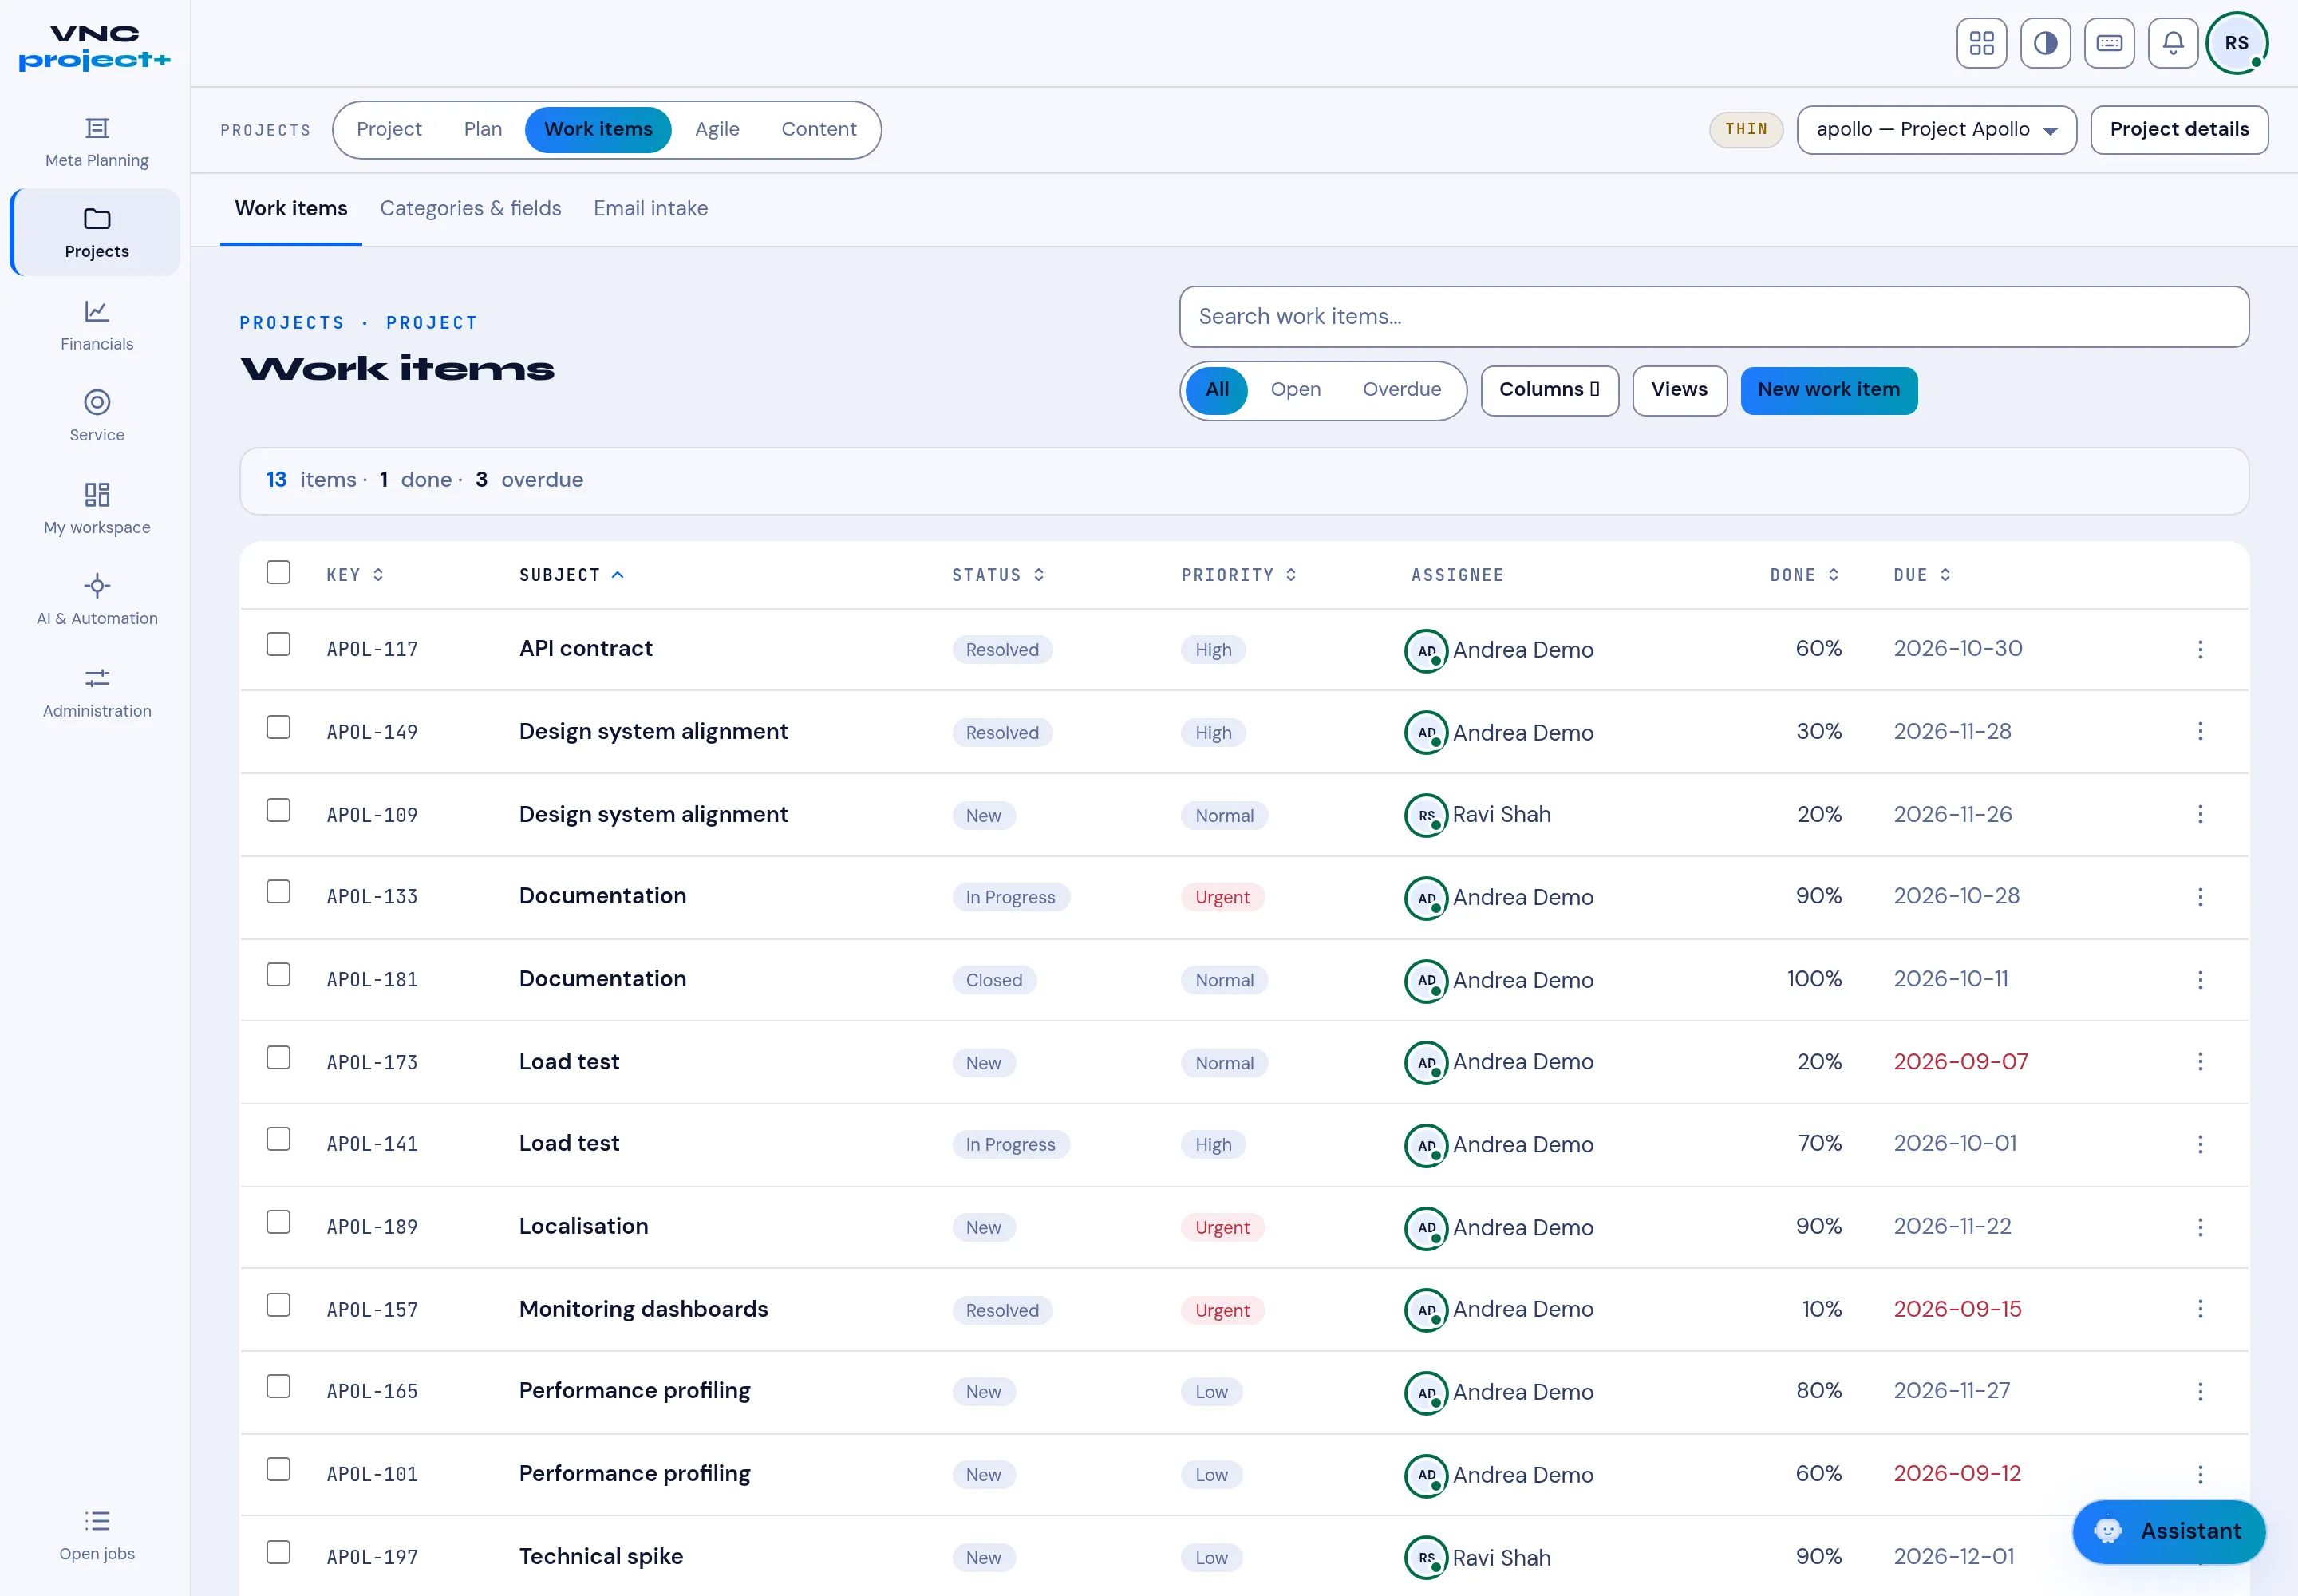This screenshot has width=2298, height=1596.
Task: Open Project details
Action: pyautogui.click(x=2179, y=130)
